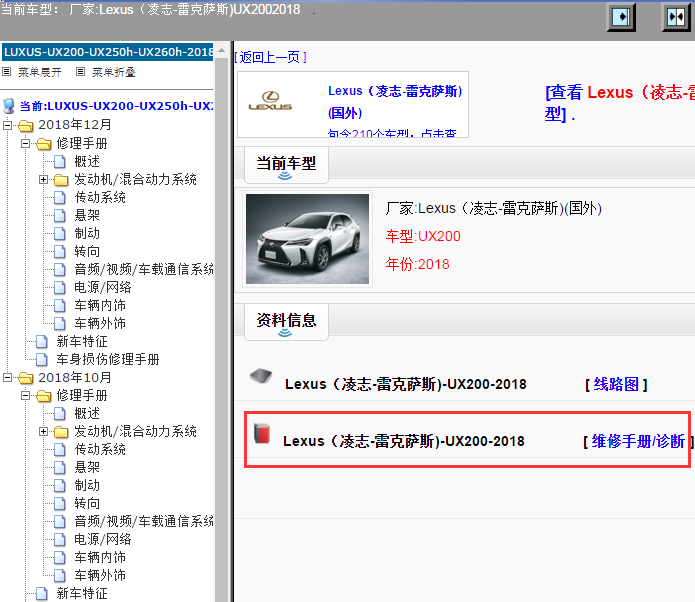Open Lexus（凌志-雷克萨斯）(国外) brand link
The image size is (695, 602).
395,102
